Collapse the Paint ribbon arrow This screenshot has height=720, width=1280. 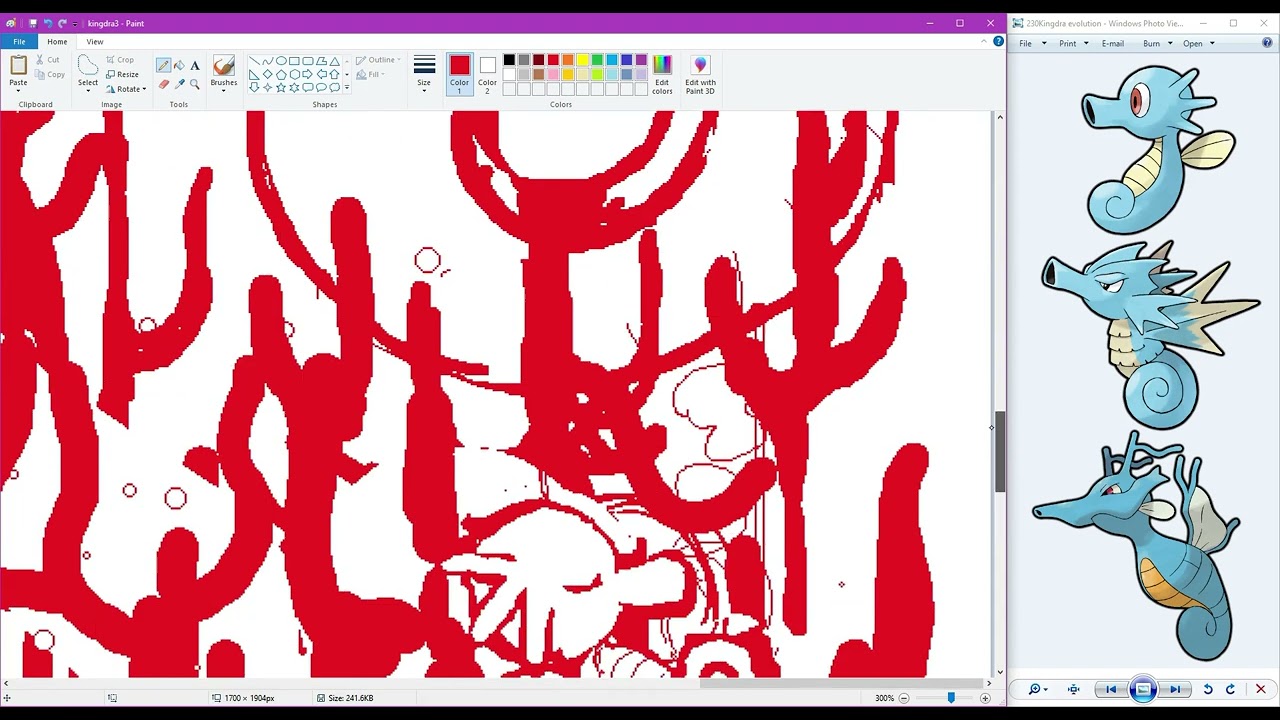pos(986,42)
